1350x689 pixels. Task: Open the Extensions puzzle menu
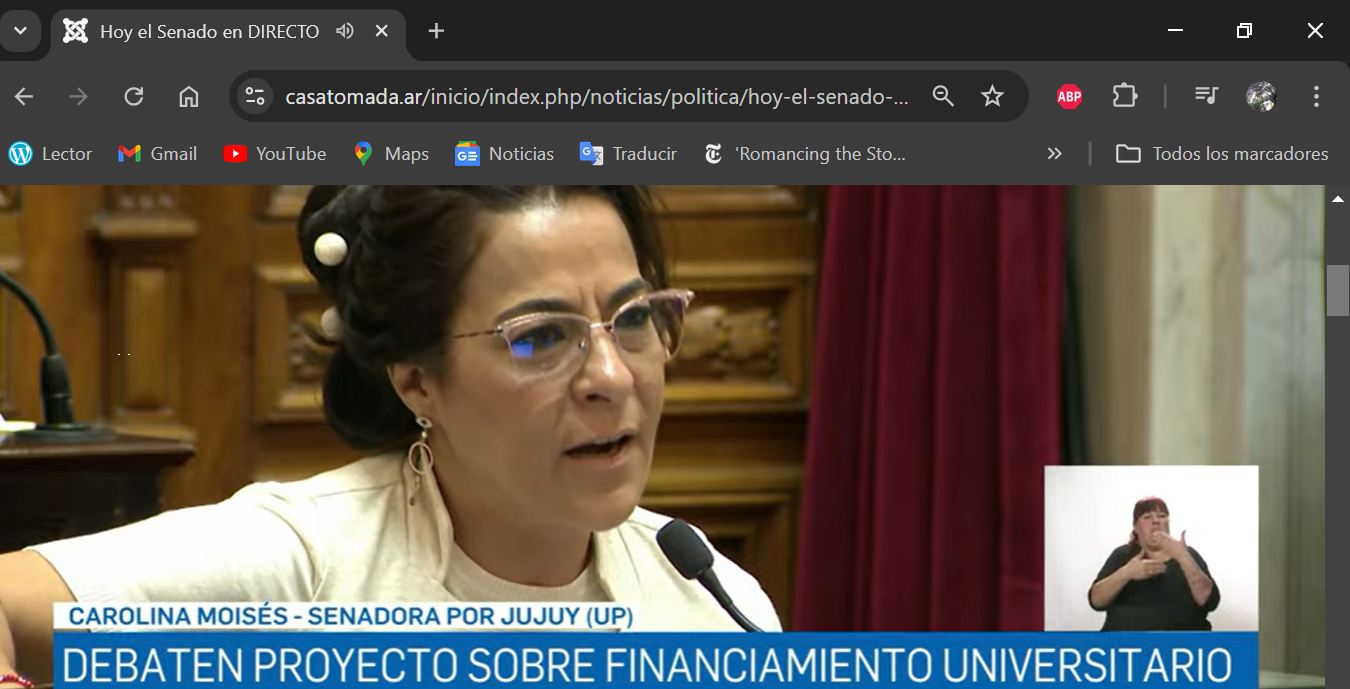point(1125,96)
